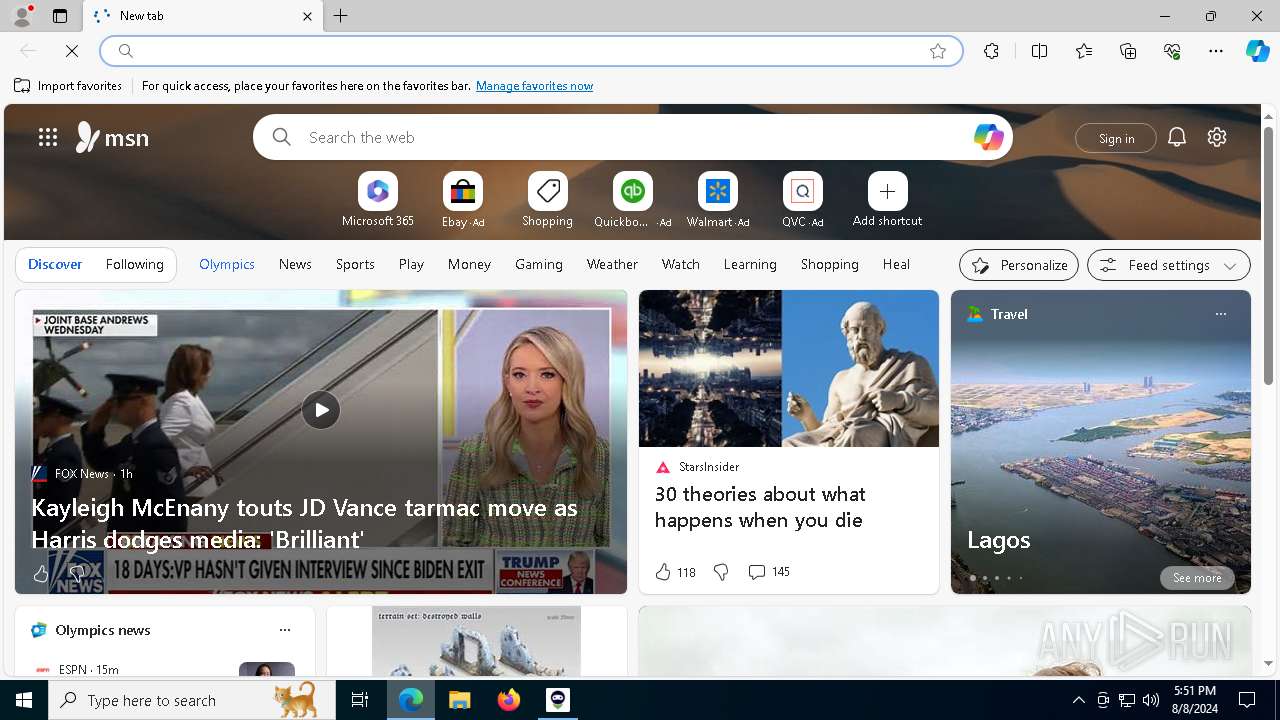Click See more on Travel card
Image resolution: width=1280 pixels, height=720 pixels.
click(1197, 578)
